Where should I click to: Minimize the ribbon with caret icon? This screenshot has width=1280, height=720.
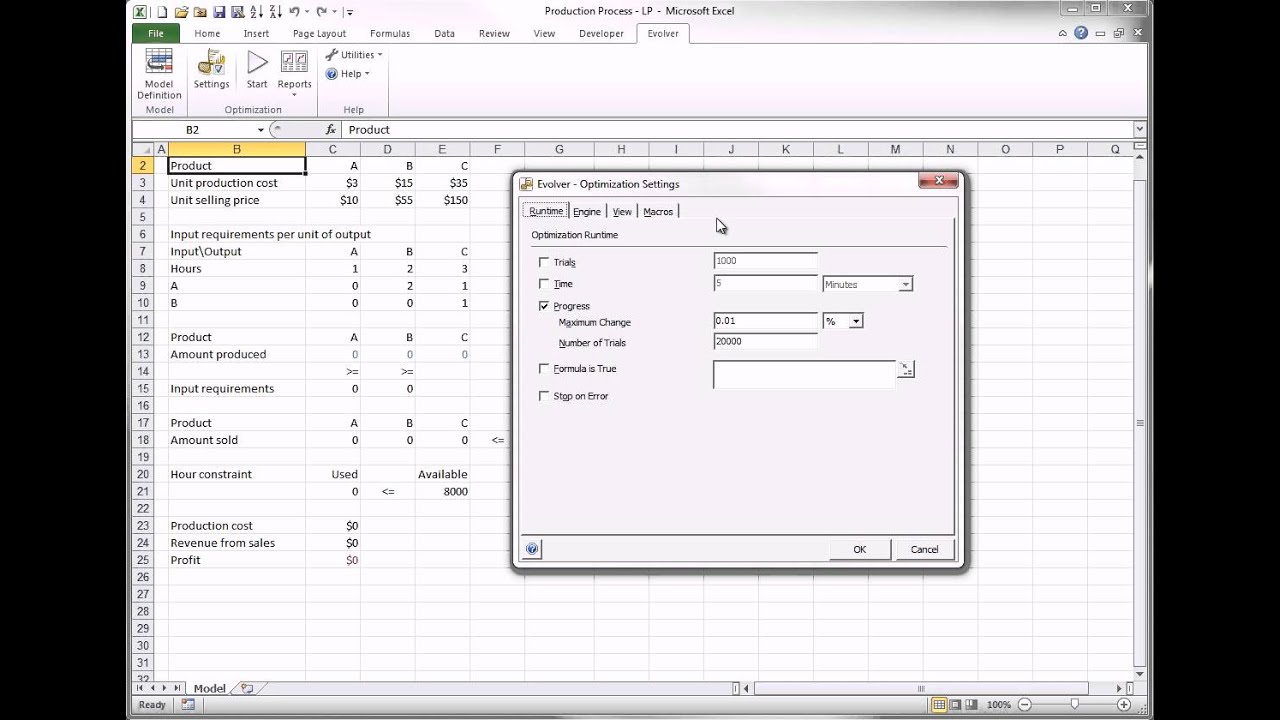point(1063,33)
